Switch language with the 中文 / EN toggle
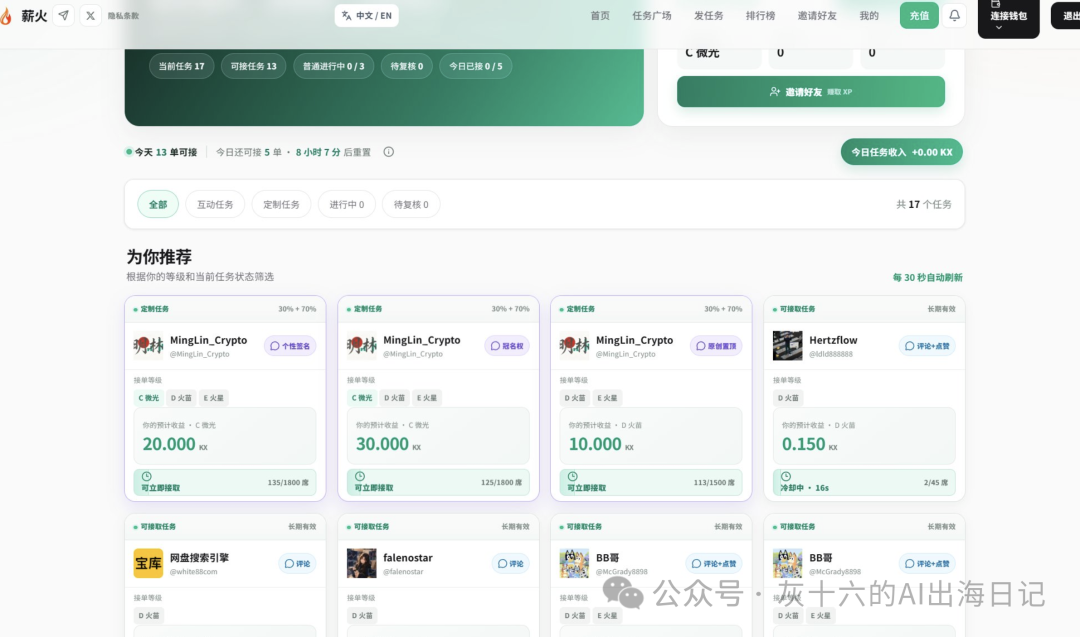The image size is (1080, 637). (x=366, y=15)
